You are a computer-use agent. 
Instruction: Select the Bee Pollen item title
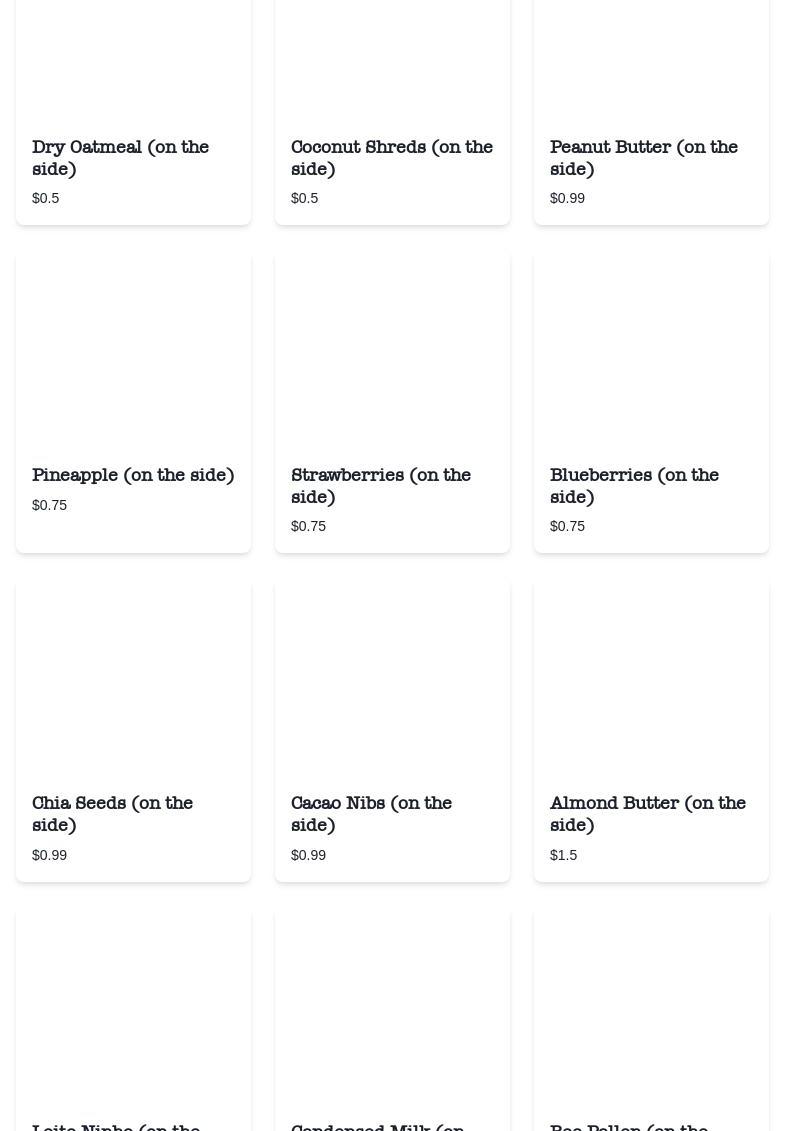tap(628, 1125)
